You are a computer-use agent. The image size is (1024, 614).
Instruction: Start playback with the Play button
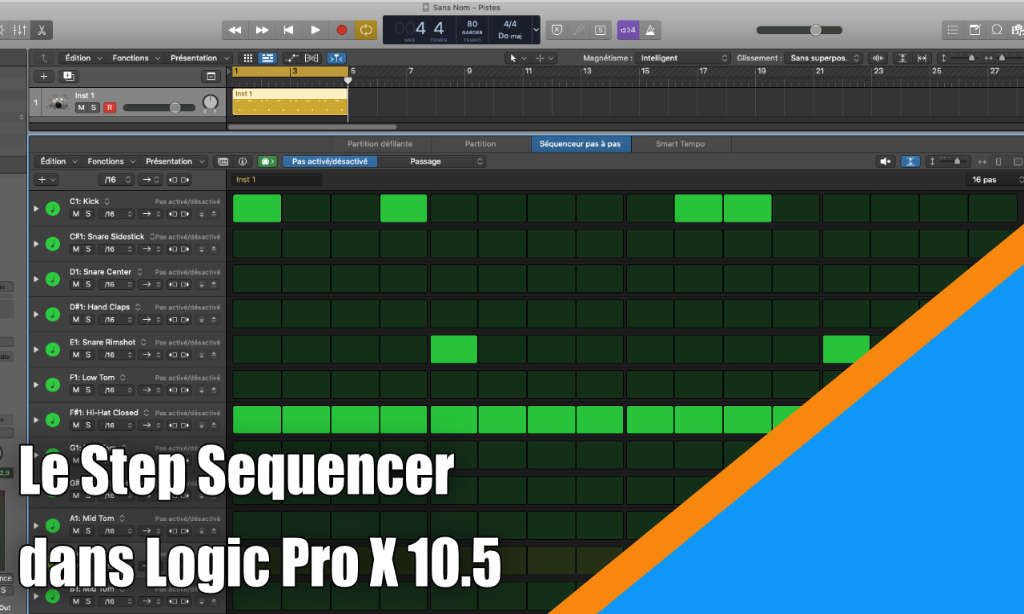point(314,30)
